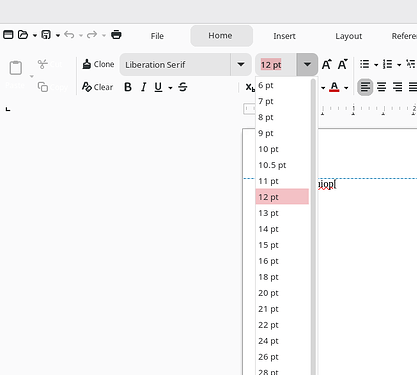Toggle Align Right paragraph alignment

click(x=397, y=87)
